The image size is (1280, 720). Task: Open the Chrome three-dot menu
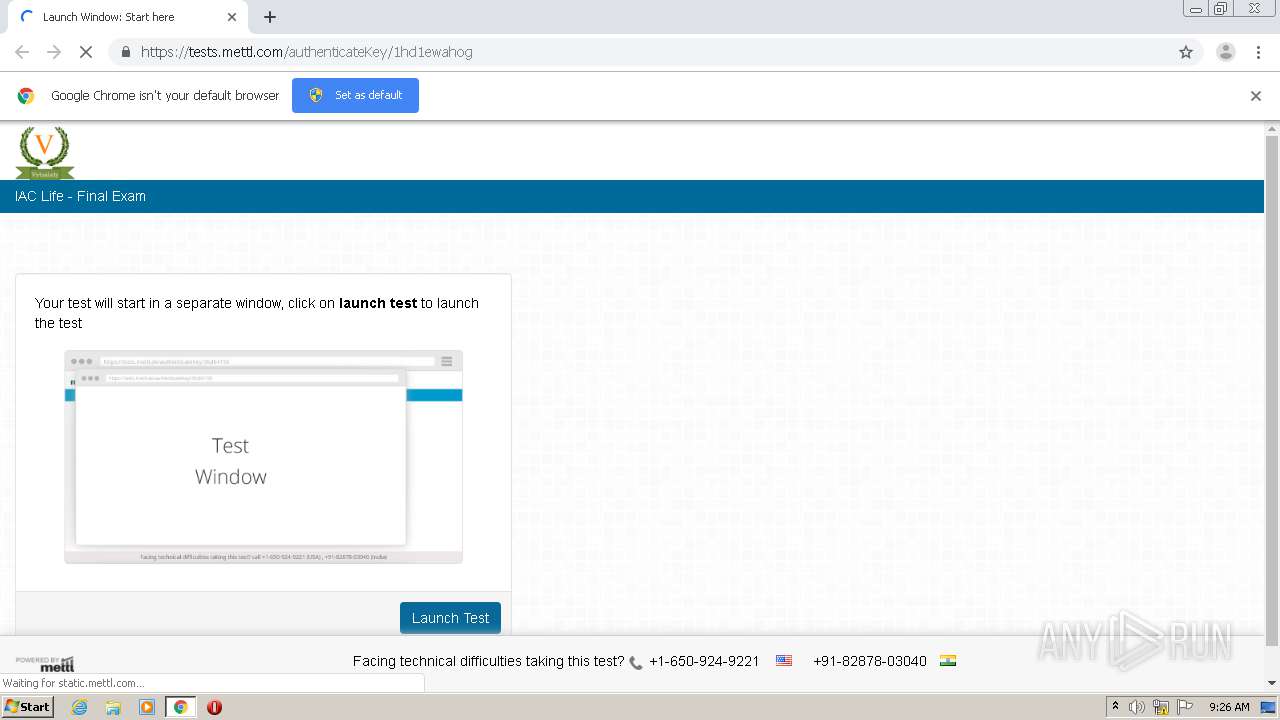(1259, 52)
